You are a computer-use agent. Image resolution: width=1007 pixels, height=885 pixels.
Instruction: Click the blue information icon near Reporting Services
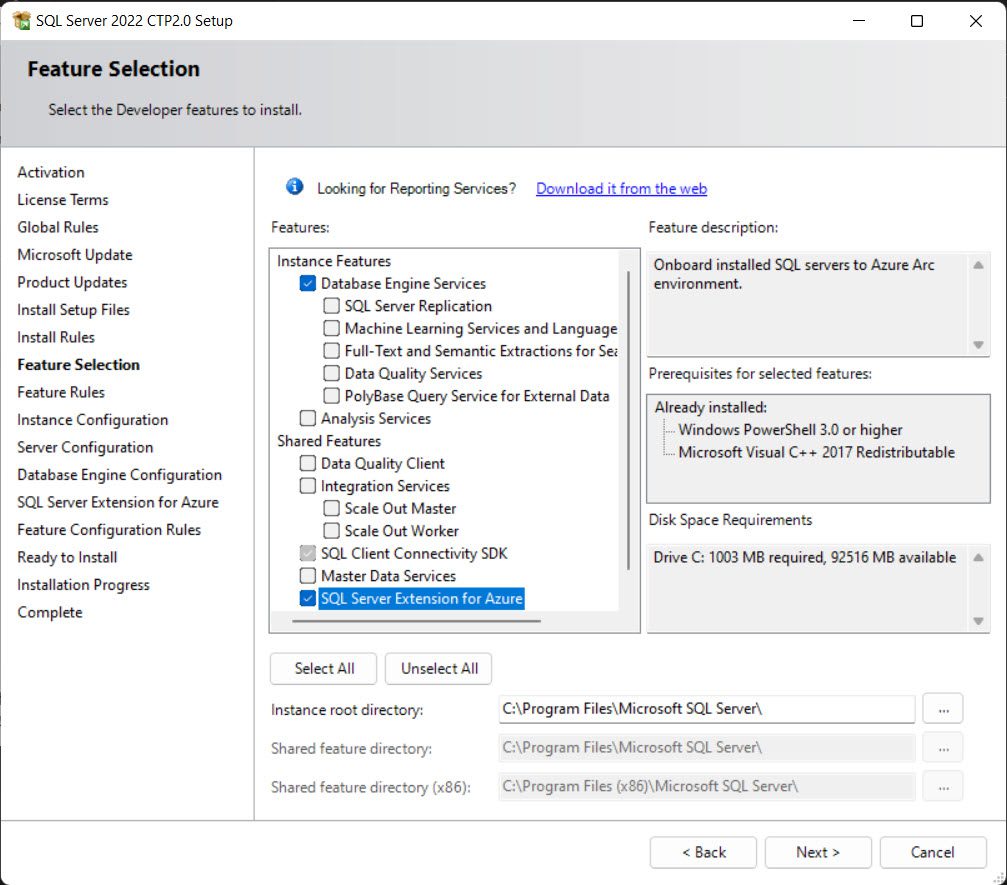[294, 187]
